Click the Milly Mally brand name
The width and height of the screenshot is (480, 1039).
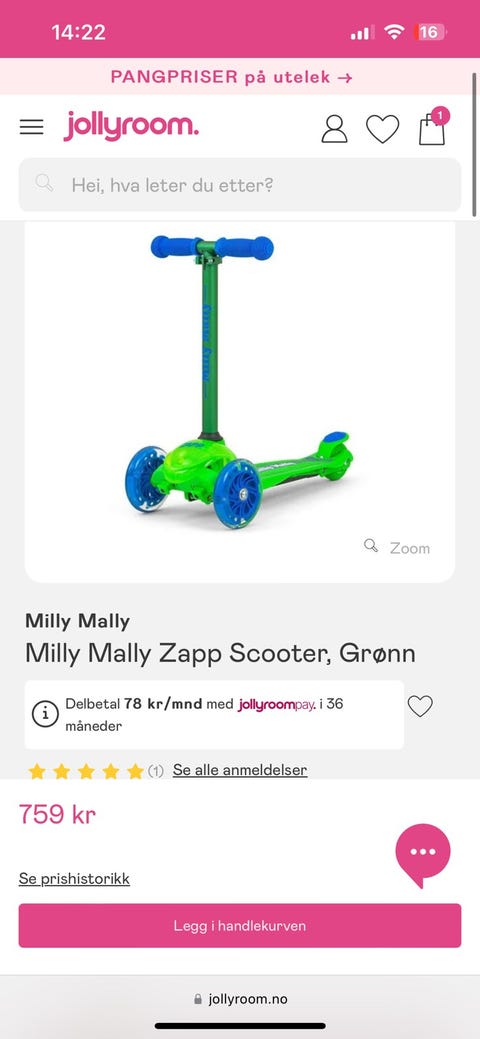tap(78, 621)
